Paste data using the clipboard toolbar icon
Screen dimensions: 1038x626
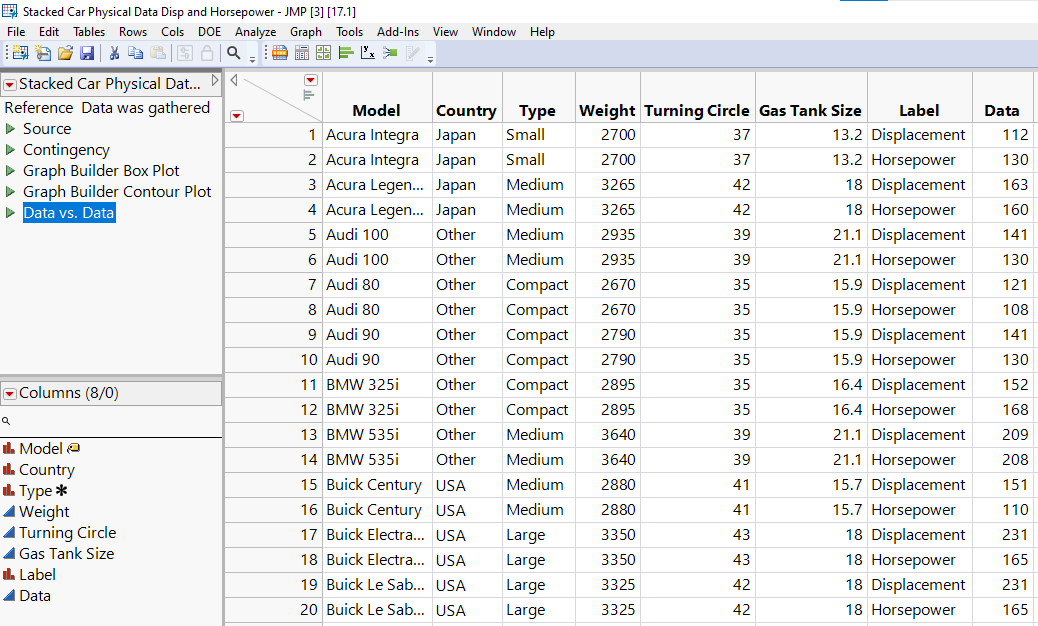(158, 53)
